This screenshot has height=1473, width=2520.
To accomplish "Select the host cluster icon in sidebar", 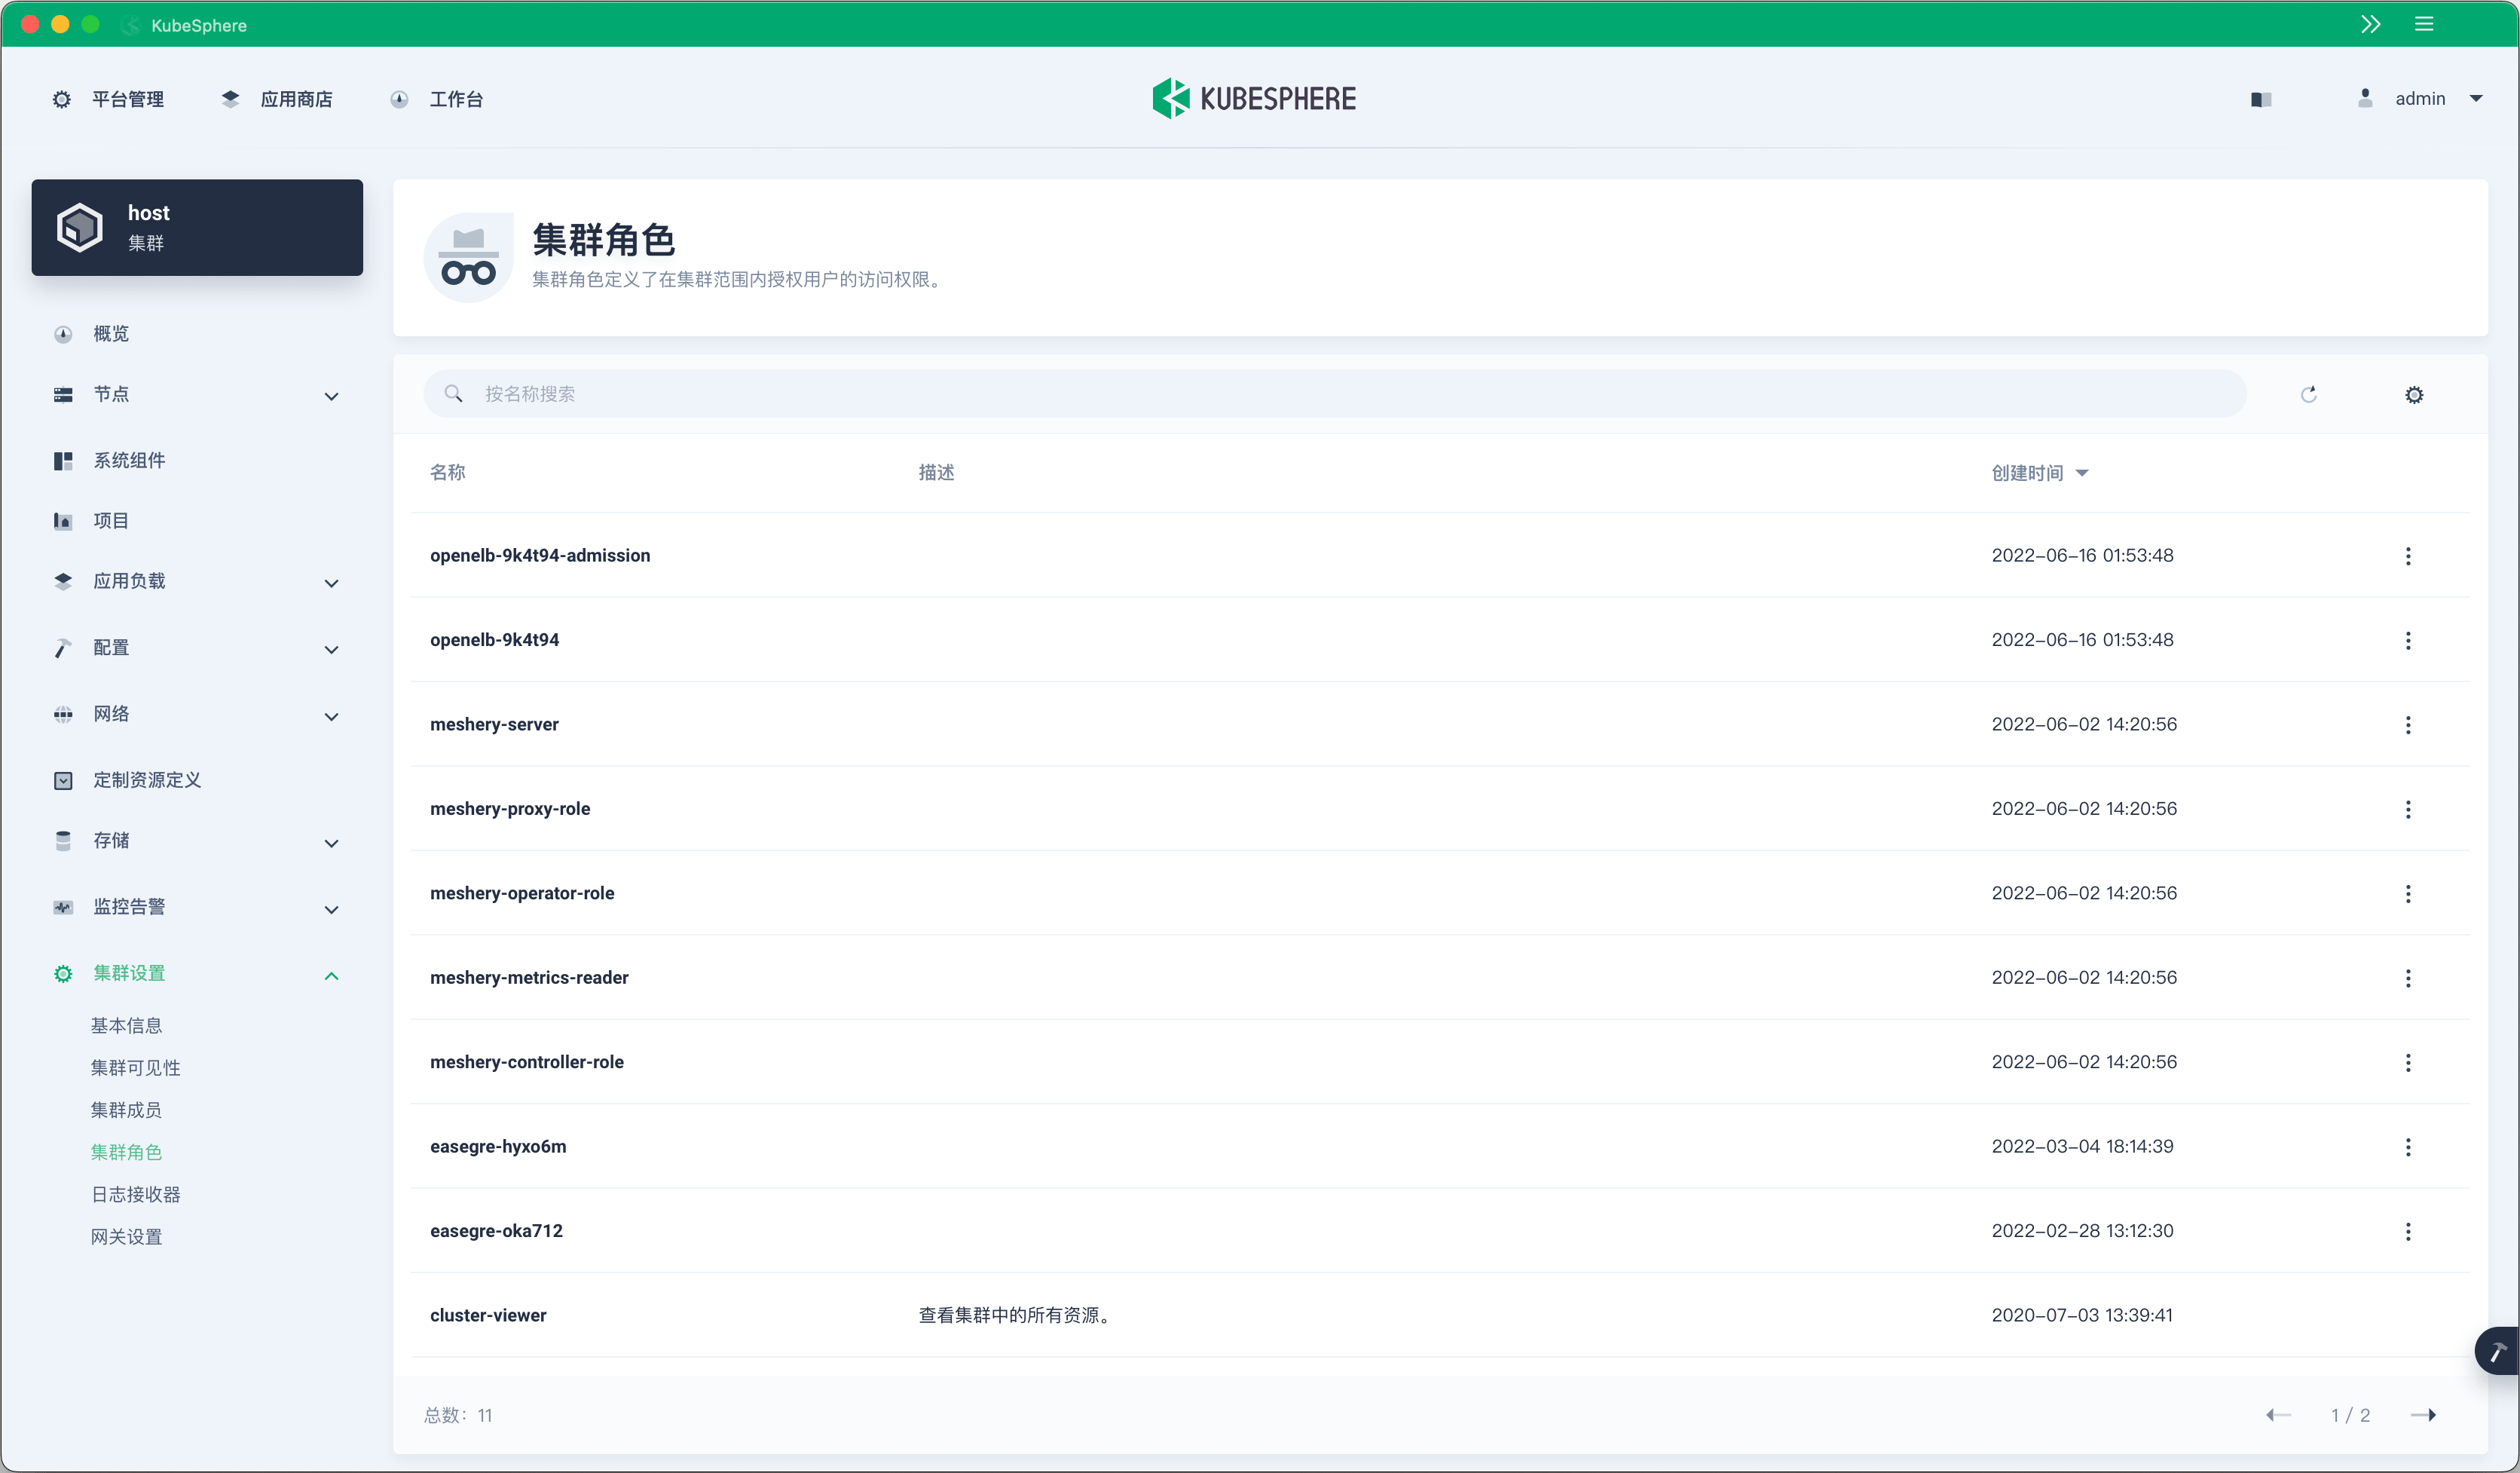I will [81, 226].
